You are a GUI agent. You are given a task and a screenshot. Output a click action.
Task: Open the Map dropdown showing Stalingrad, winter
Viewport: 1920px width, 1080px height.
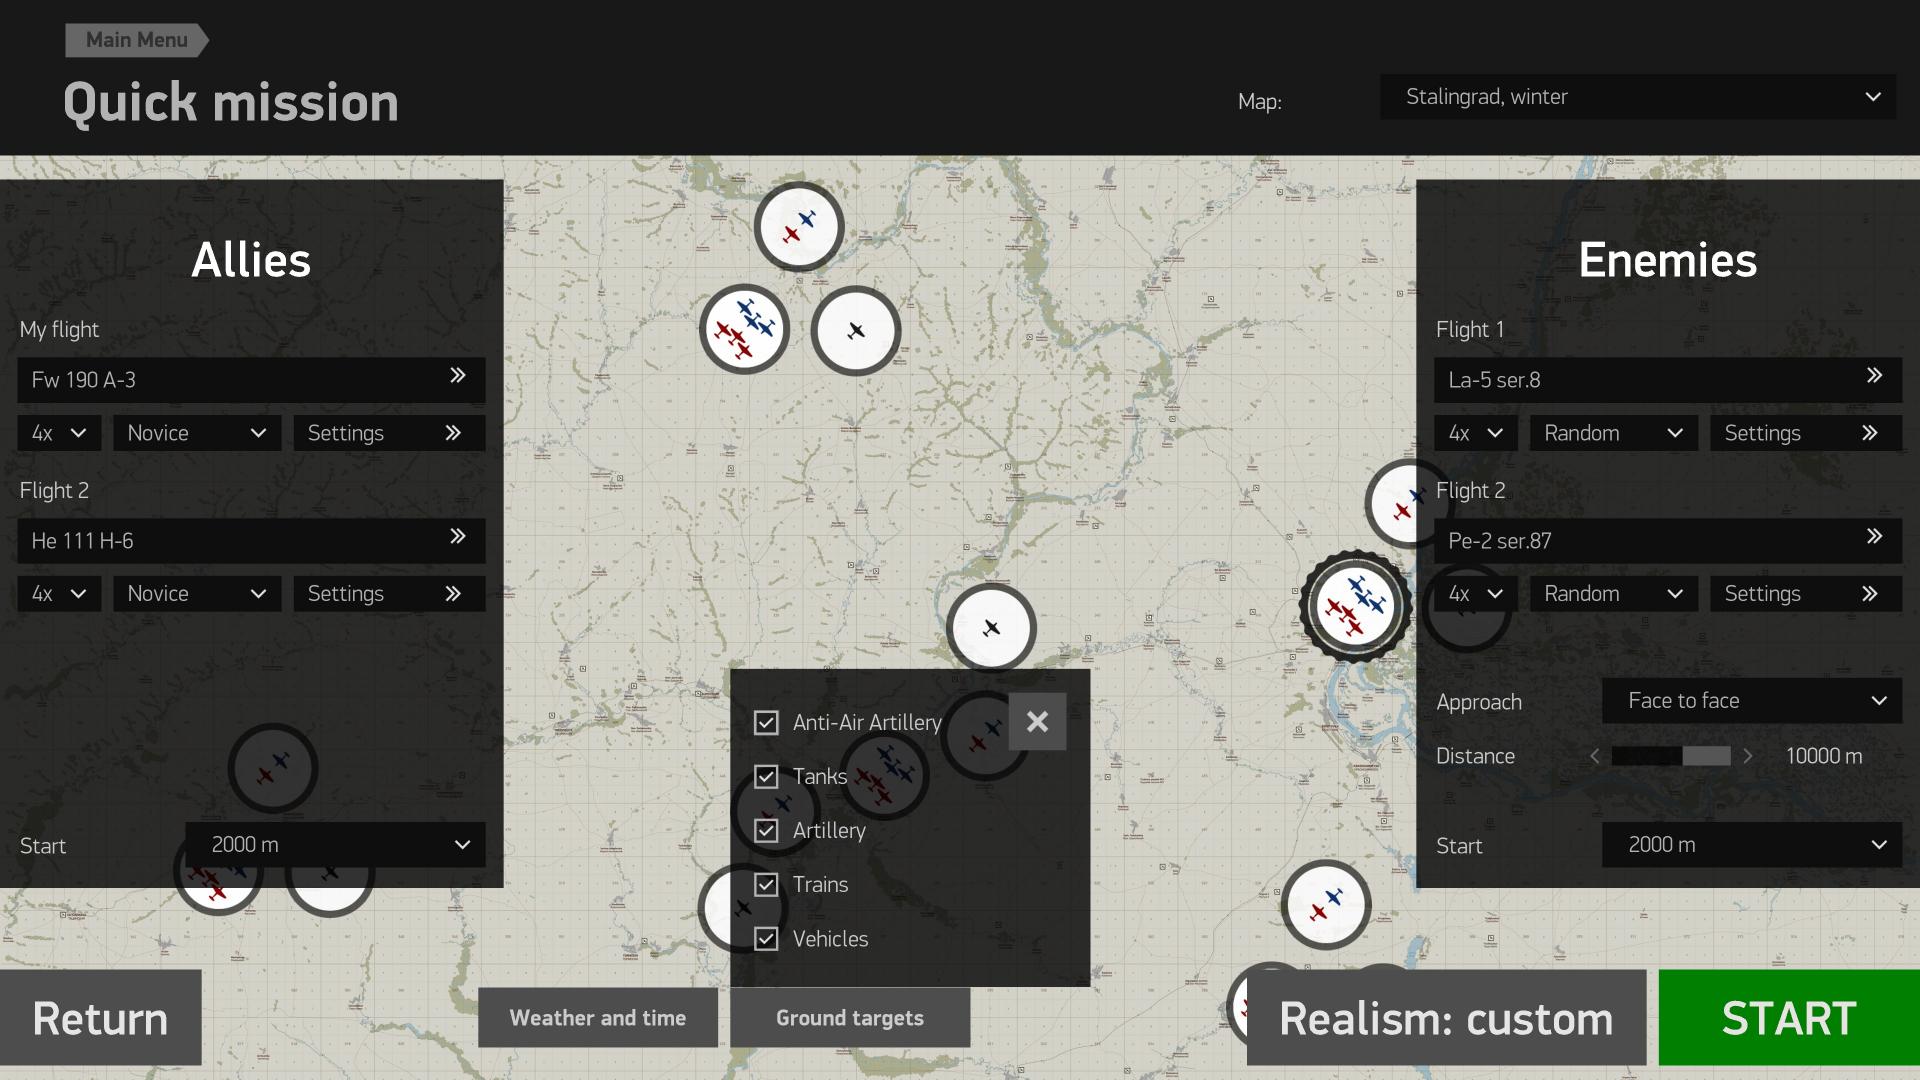pyautogui.click(x=1637, y=97)
